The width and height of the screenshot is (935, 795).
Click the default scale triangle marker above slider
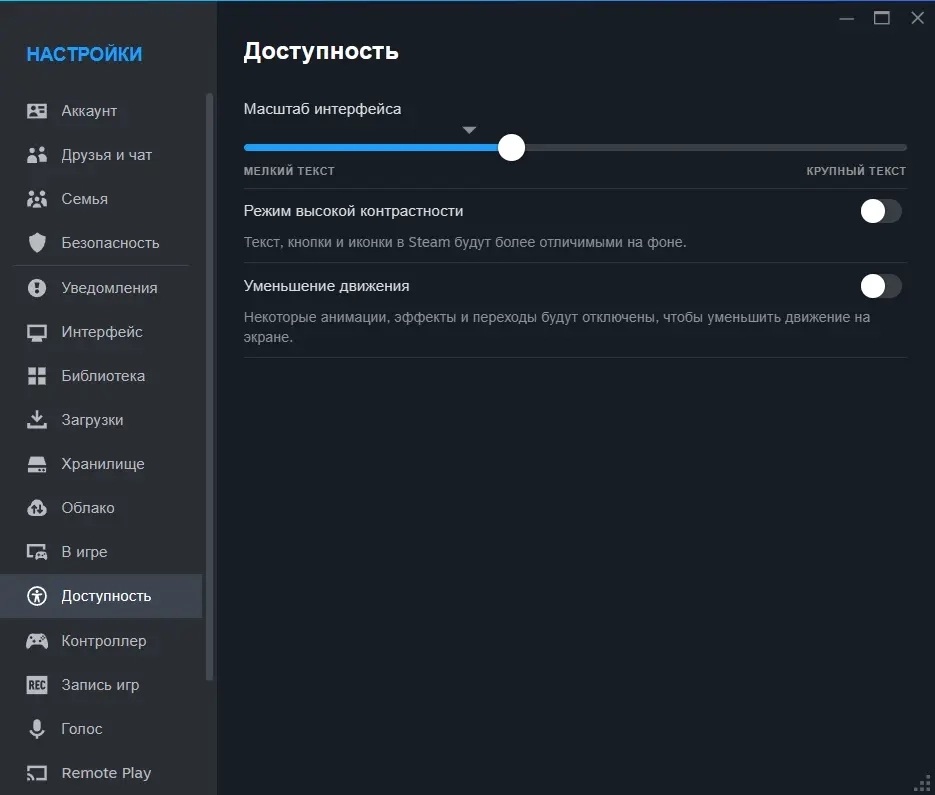pyautogui.click(x=469, y=130)
